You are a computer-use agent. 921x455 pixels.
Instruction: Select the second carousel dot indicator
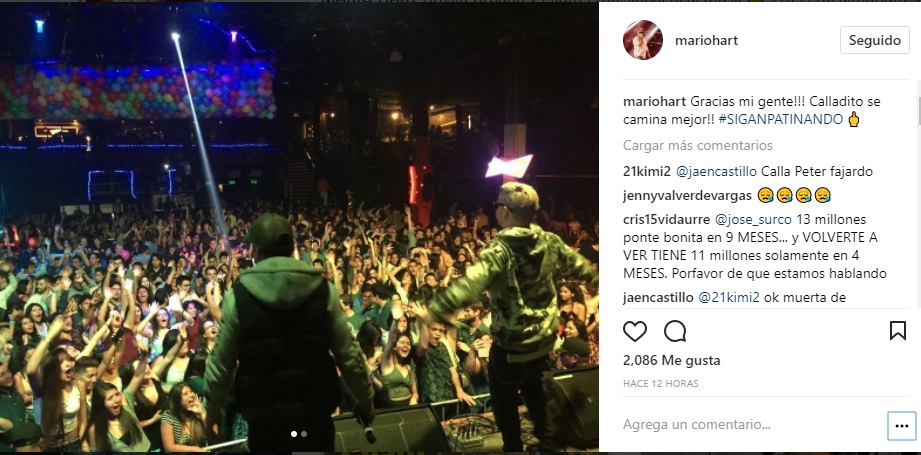(304, 434)
